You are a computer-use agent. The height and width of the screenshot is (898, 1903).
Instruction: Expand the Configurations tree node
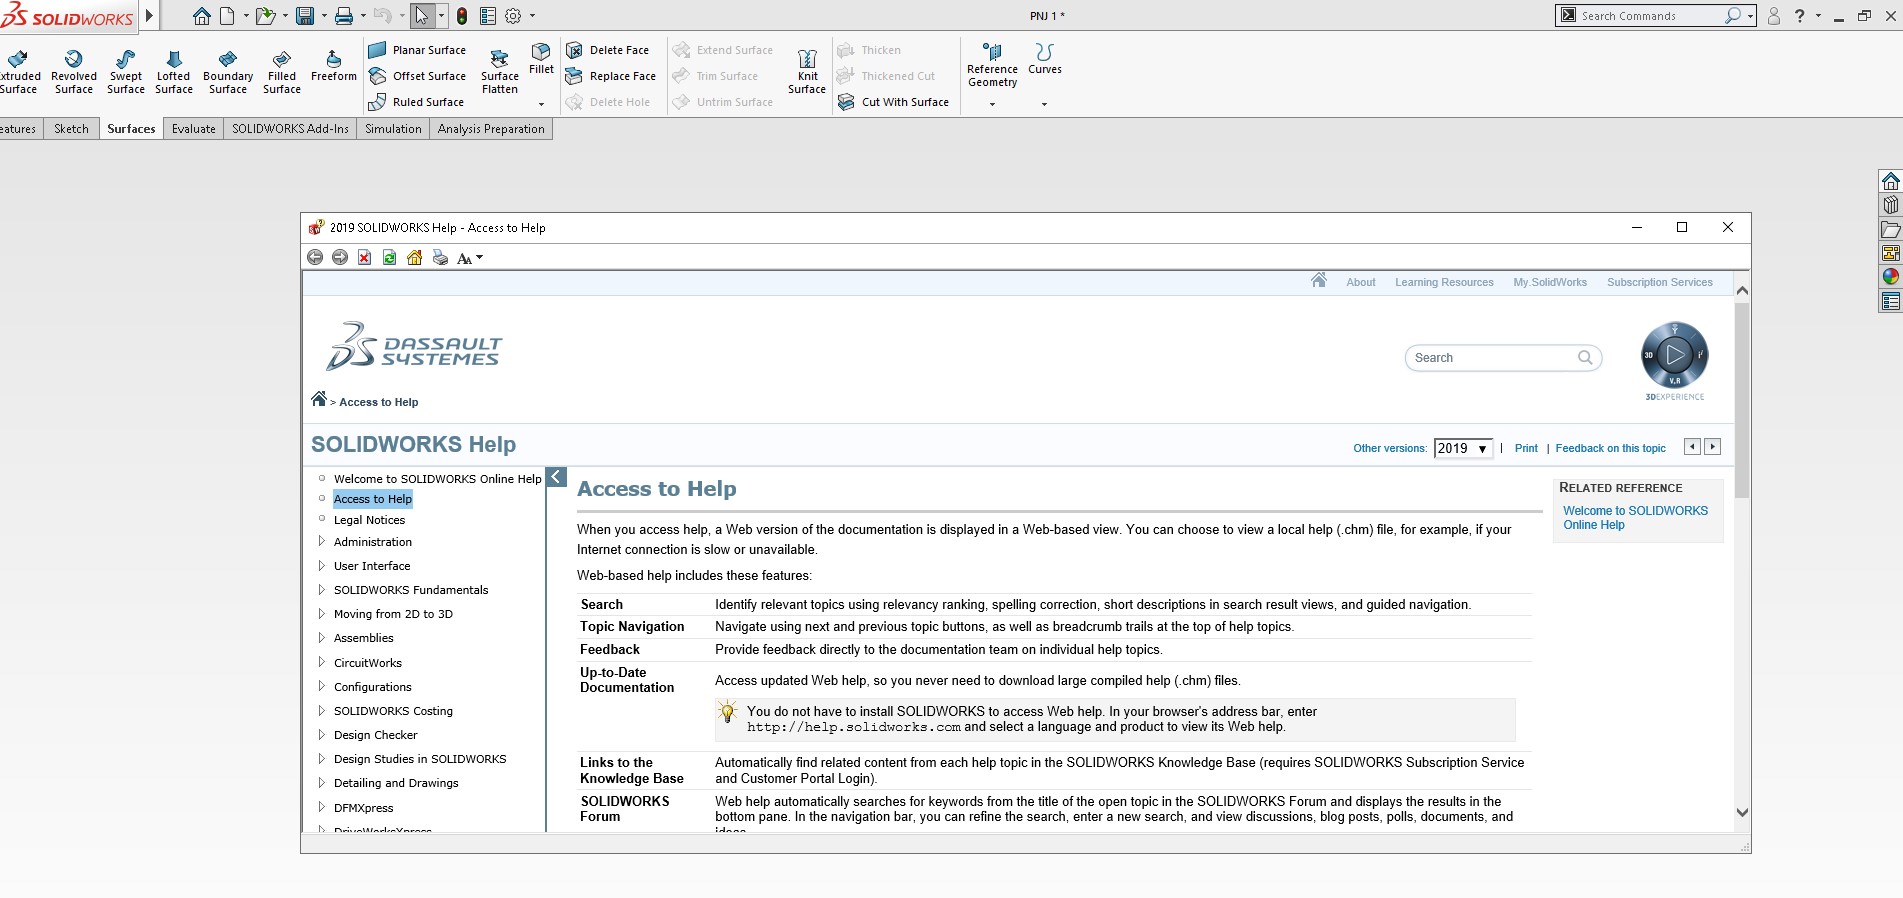click(x=321, y=686)
